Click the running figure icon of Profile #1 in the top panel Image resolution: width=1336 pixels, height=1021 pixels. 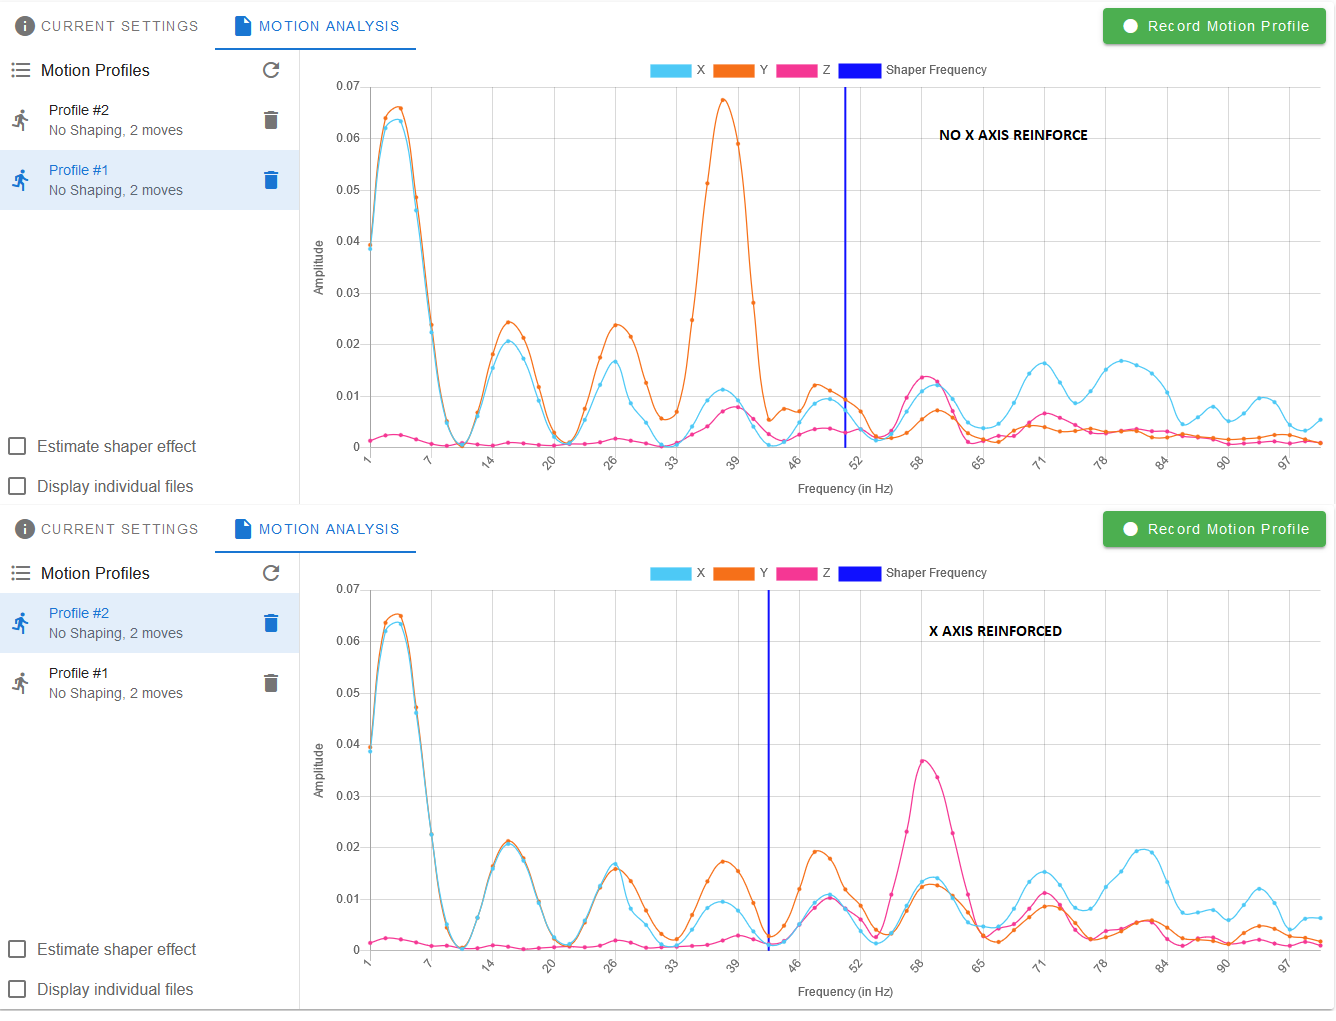pos(21,180)
